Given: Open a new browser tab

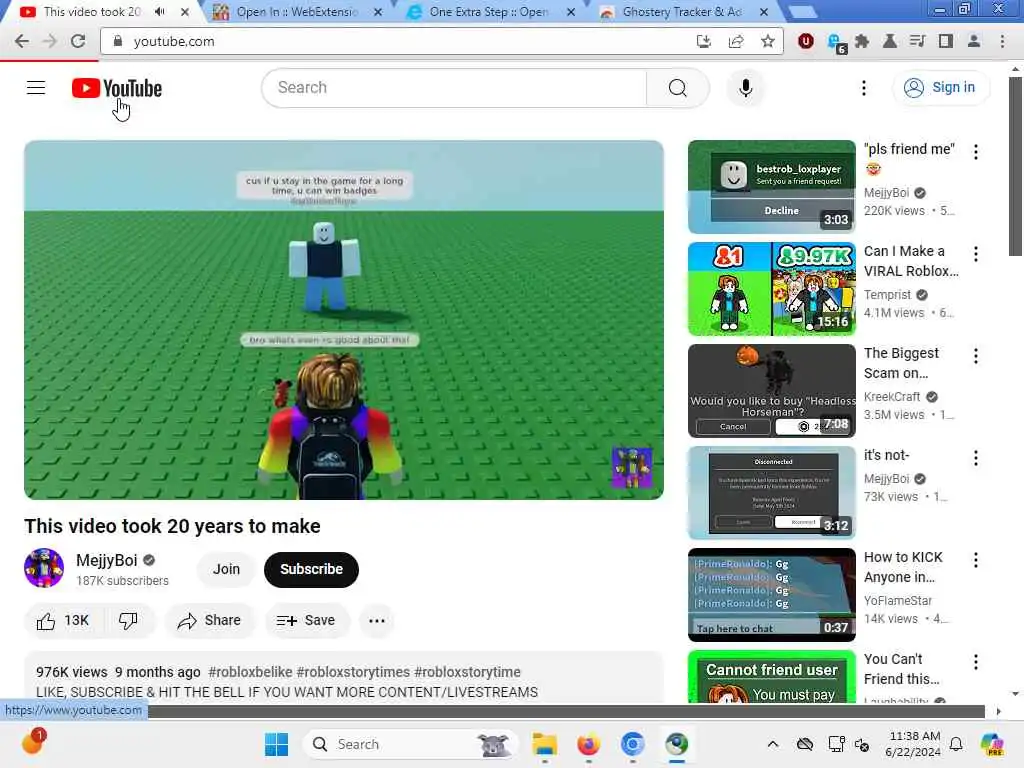Looking at the screenshot, I should point(802,12).
